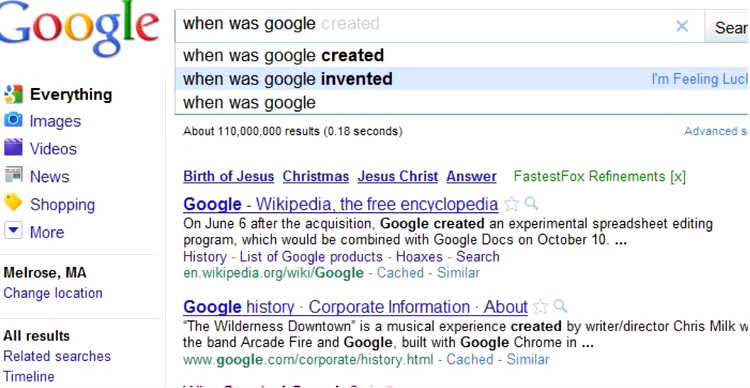This screenshot has width=750, height=388.
Task: Close FastestFox Refinements with [x]
Action: click(x=678, y=177)
